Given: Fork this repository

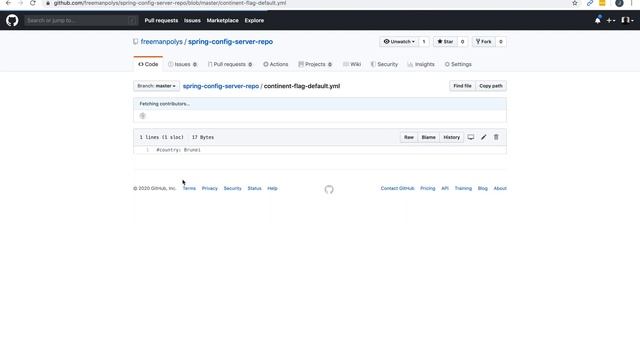Looking at the screenshot, I should 484,42.
